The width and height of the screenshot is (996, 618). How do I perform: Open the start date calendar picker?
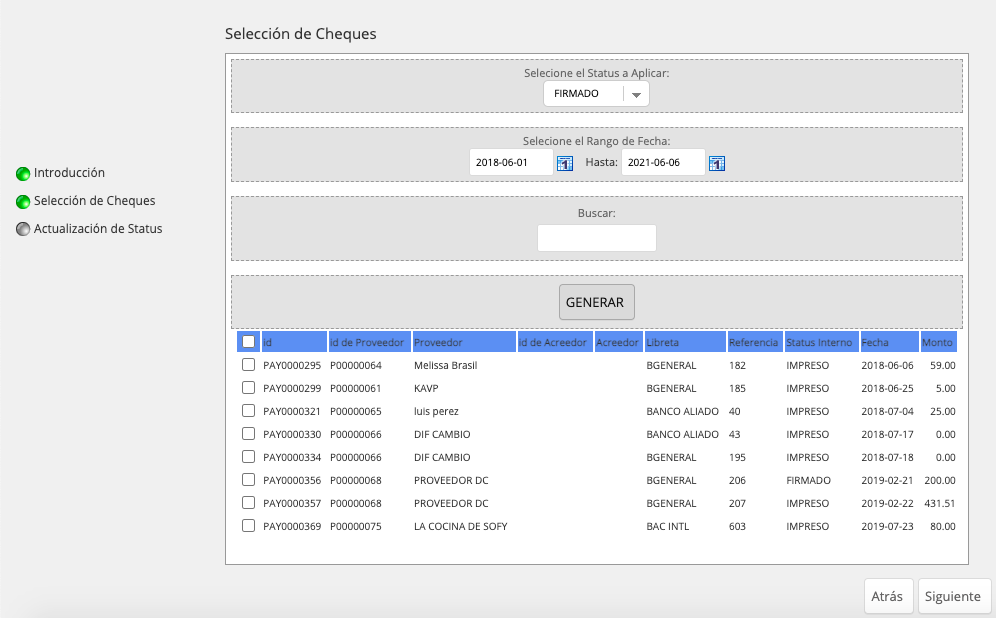pyautogui.click(x=565, y=163)
